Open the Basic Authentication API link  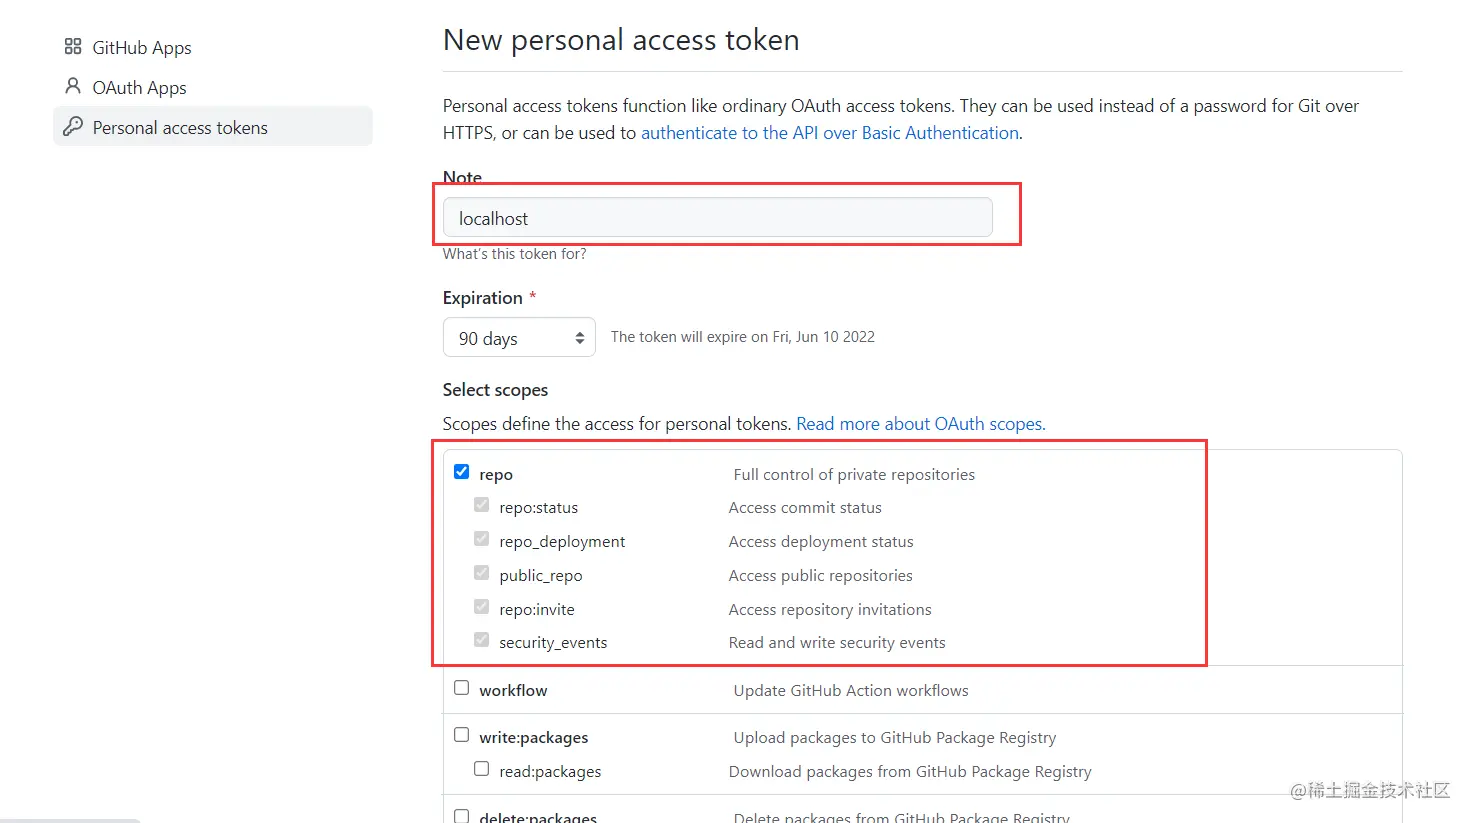[x=830, y=133]
